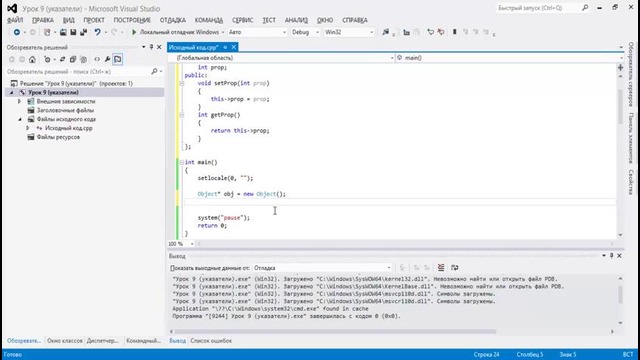The width and height of the screenshot is (640, 360).
Task: Open Solution Explorer window options dropdown
Action: tap(144, 47)
